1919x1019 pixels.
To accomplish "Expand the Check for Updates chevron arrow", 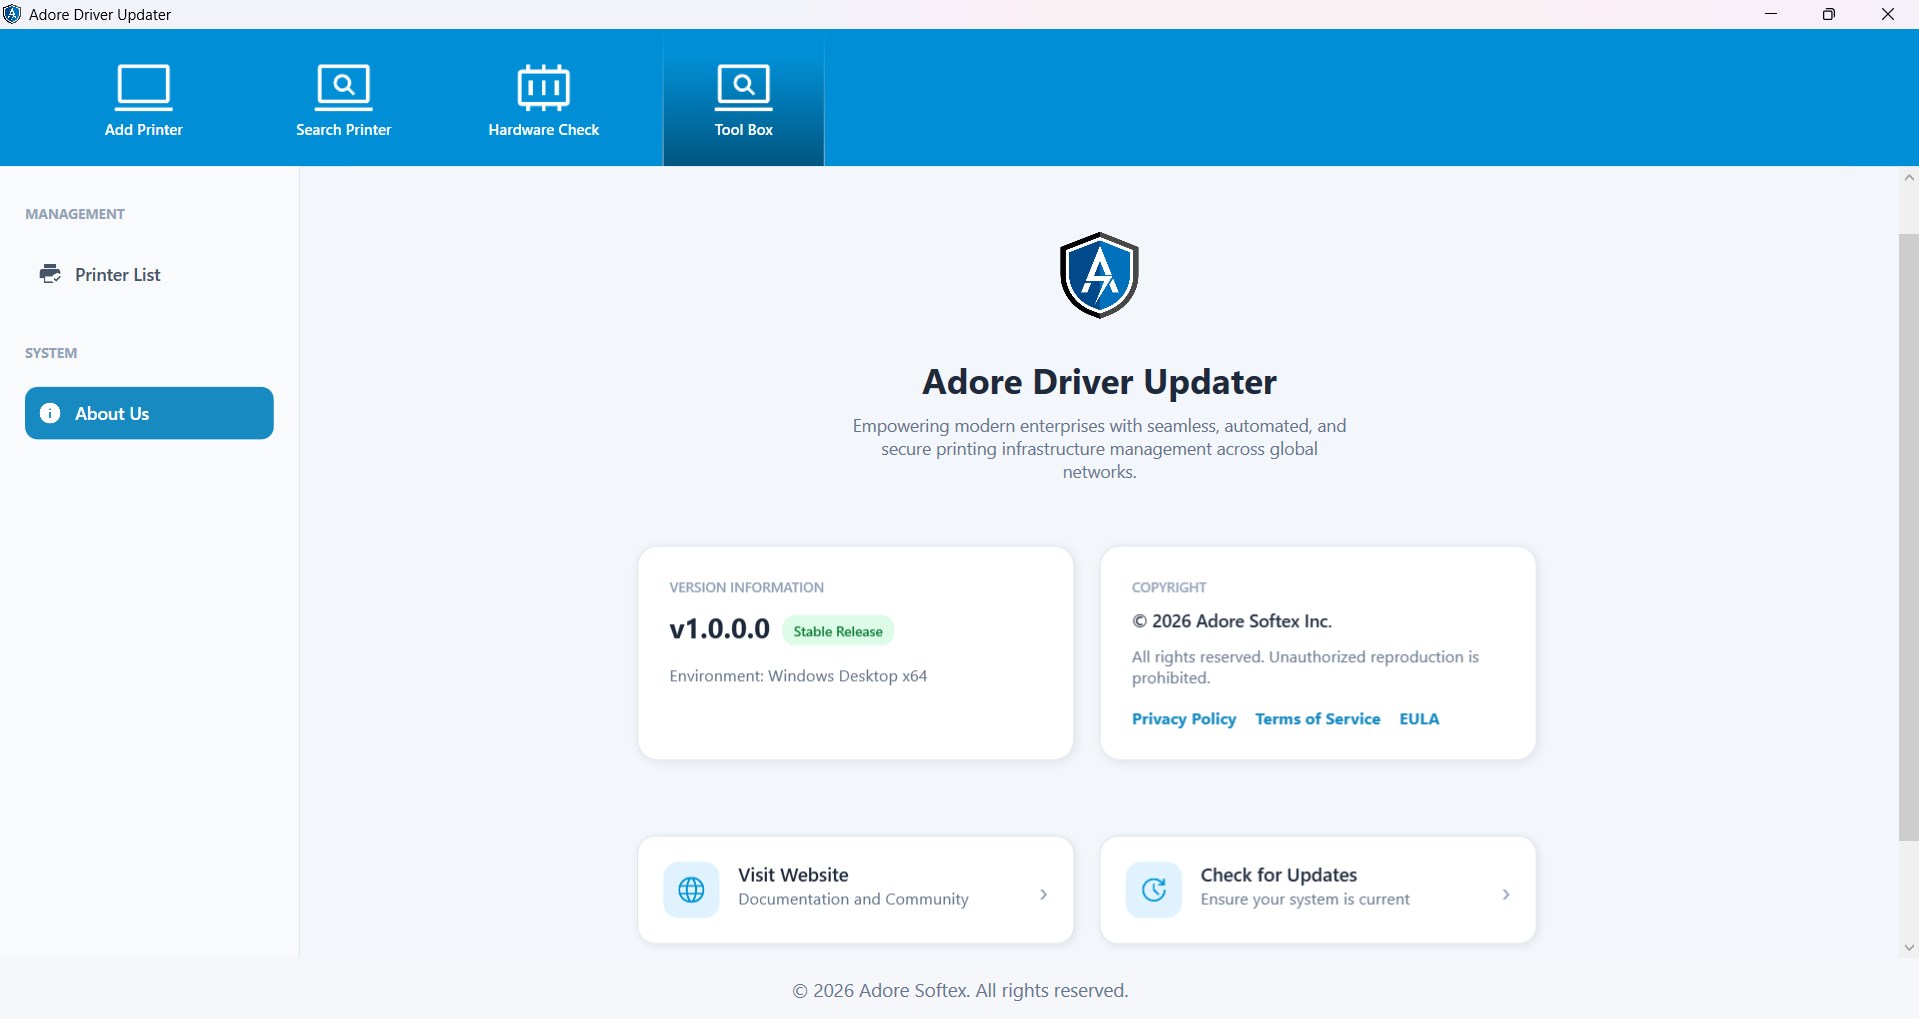I will pyautogui.click(x=1506, y=895).
